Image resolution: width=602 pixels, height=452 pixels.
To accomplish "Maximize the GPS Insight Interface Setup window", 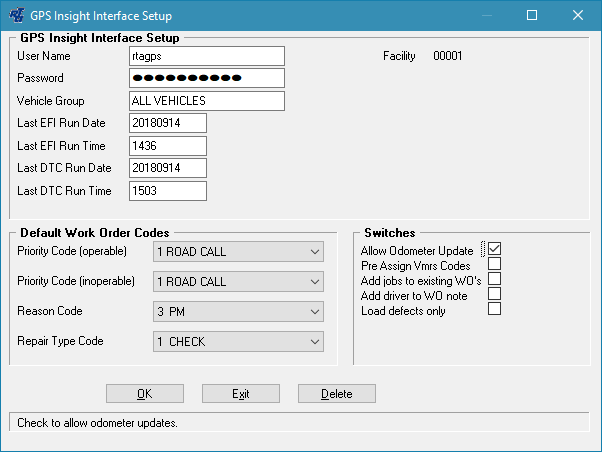I will [x=532, y=16].
